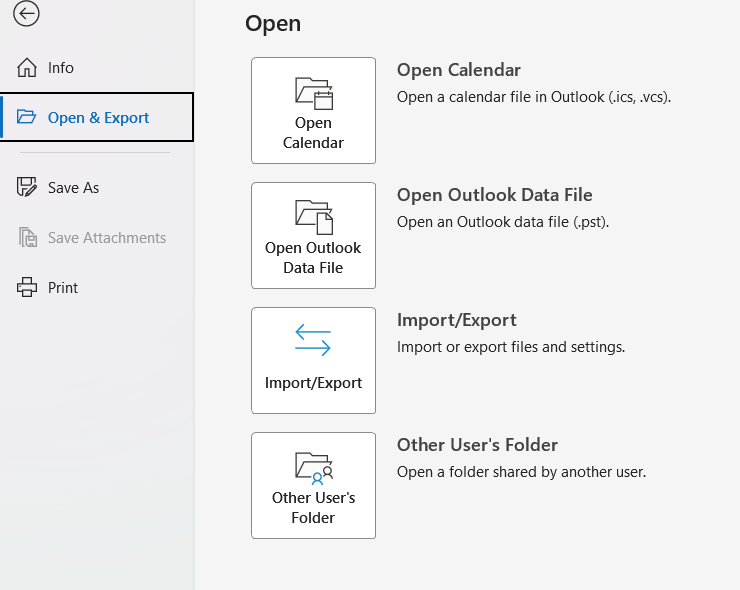Choose Print text in sidebar
Image resolution: width=740 pixels, height=590 pixels.
63,288
